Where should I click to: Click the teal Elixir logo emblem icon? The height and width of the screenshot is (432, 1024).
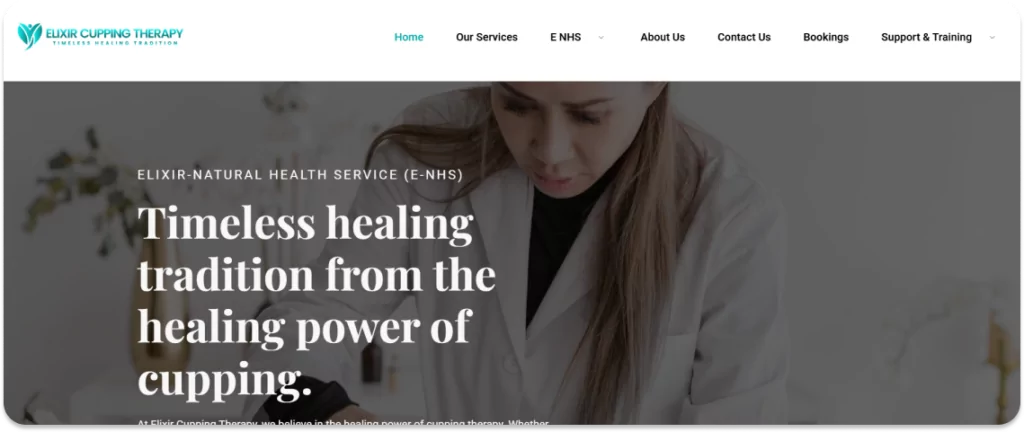[x=29, y=35]
